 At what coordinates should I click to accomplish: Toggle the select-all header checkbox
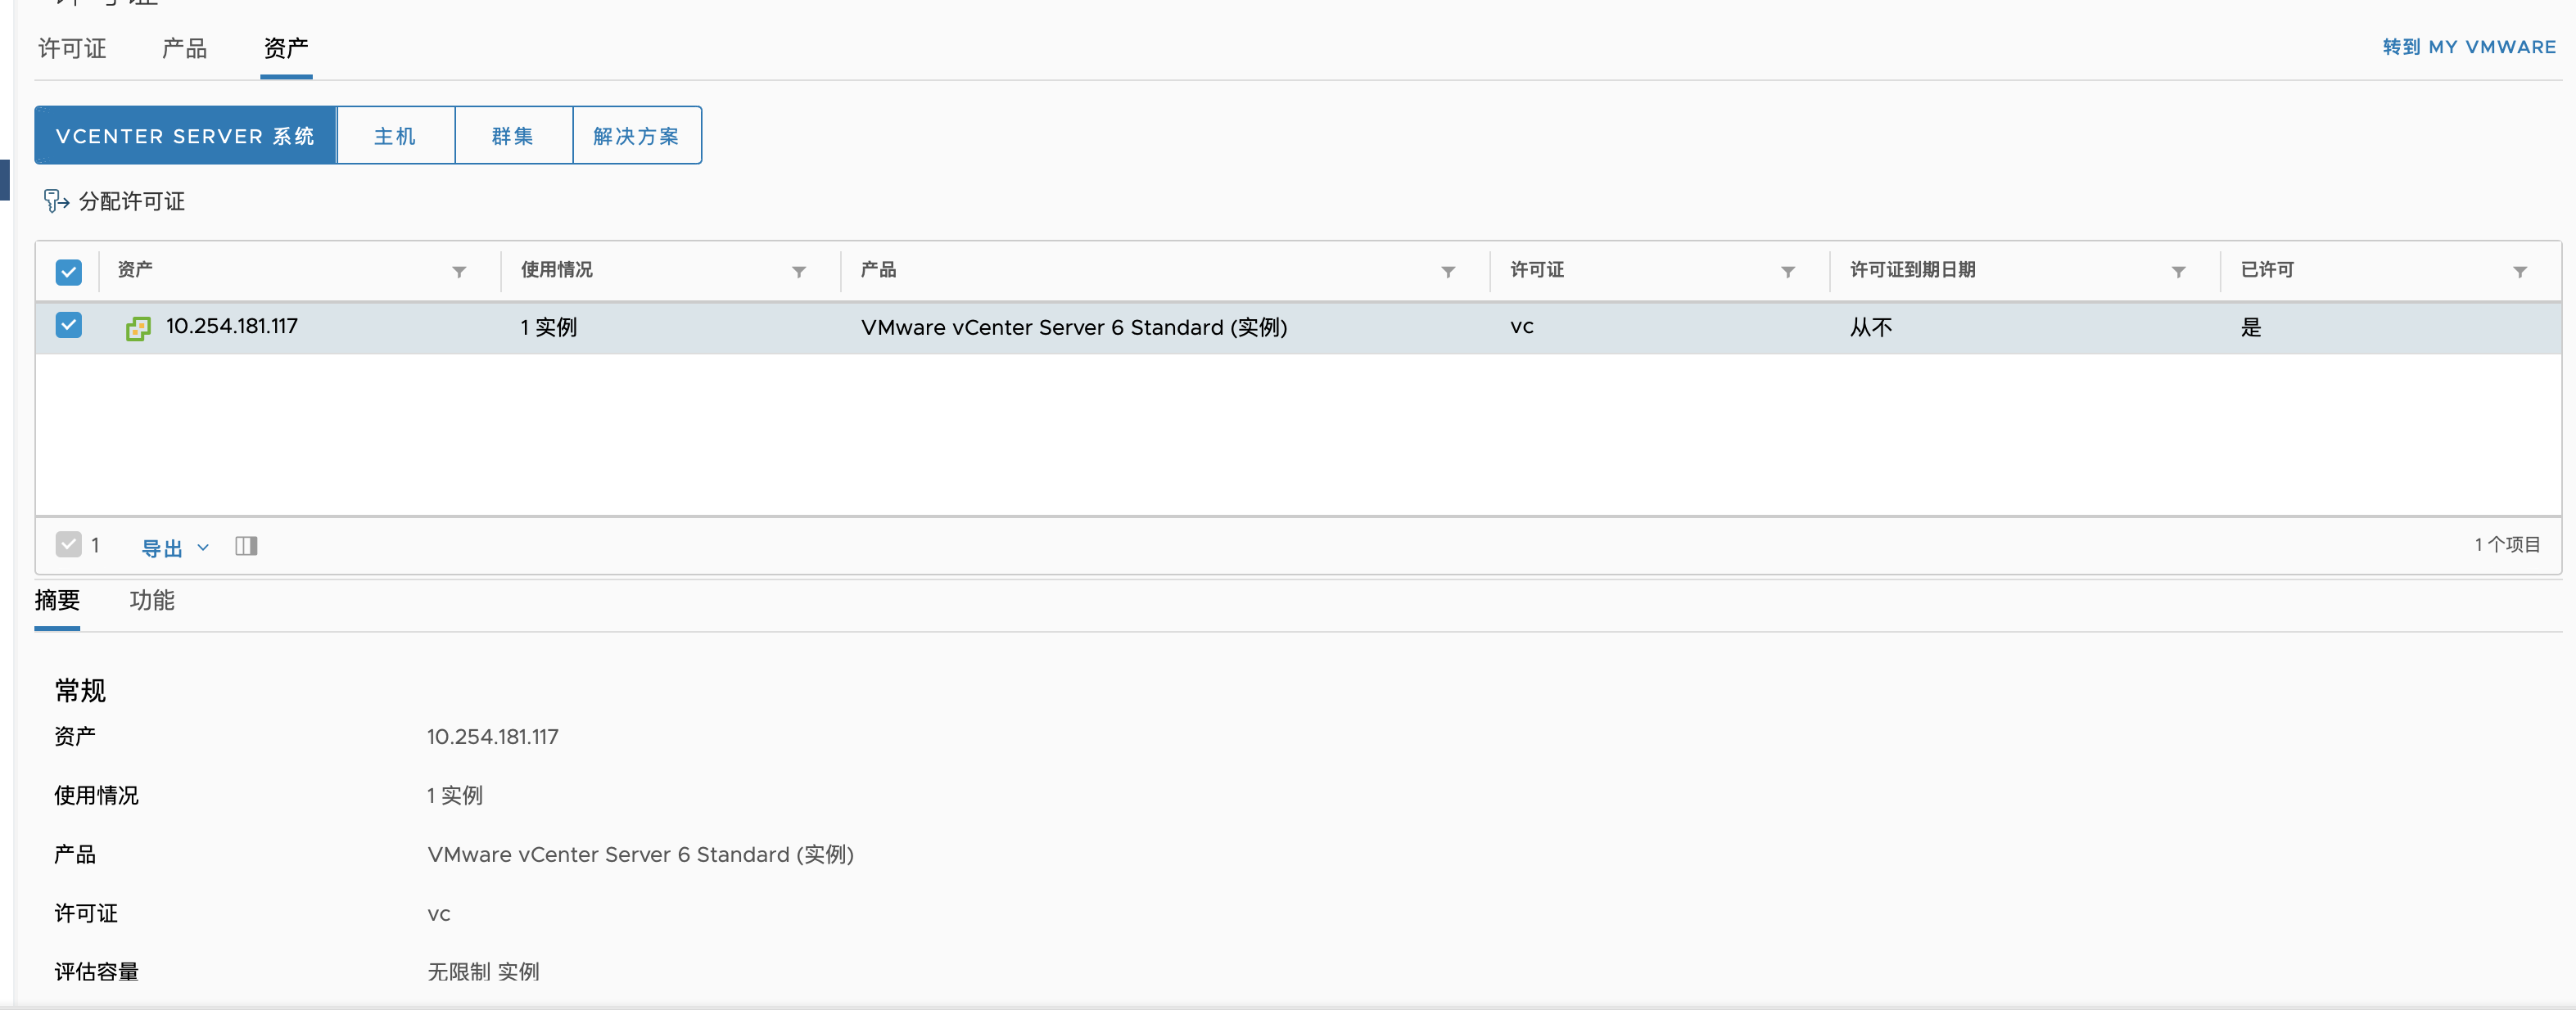point(68,272)
